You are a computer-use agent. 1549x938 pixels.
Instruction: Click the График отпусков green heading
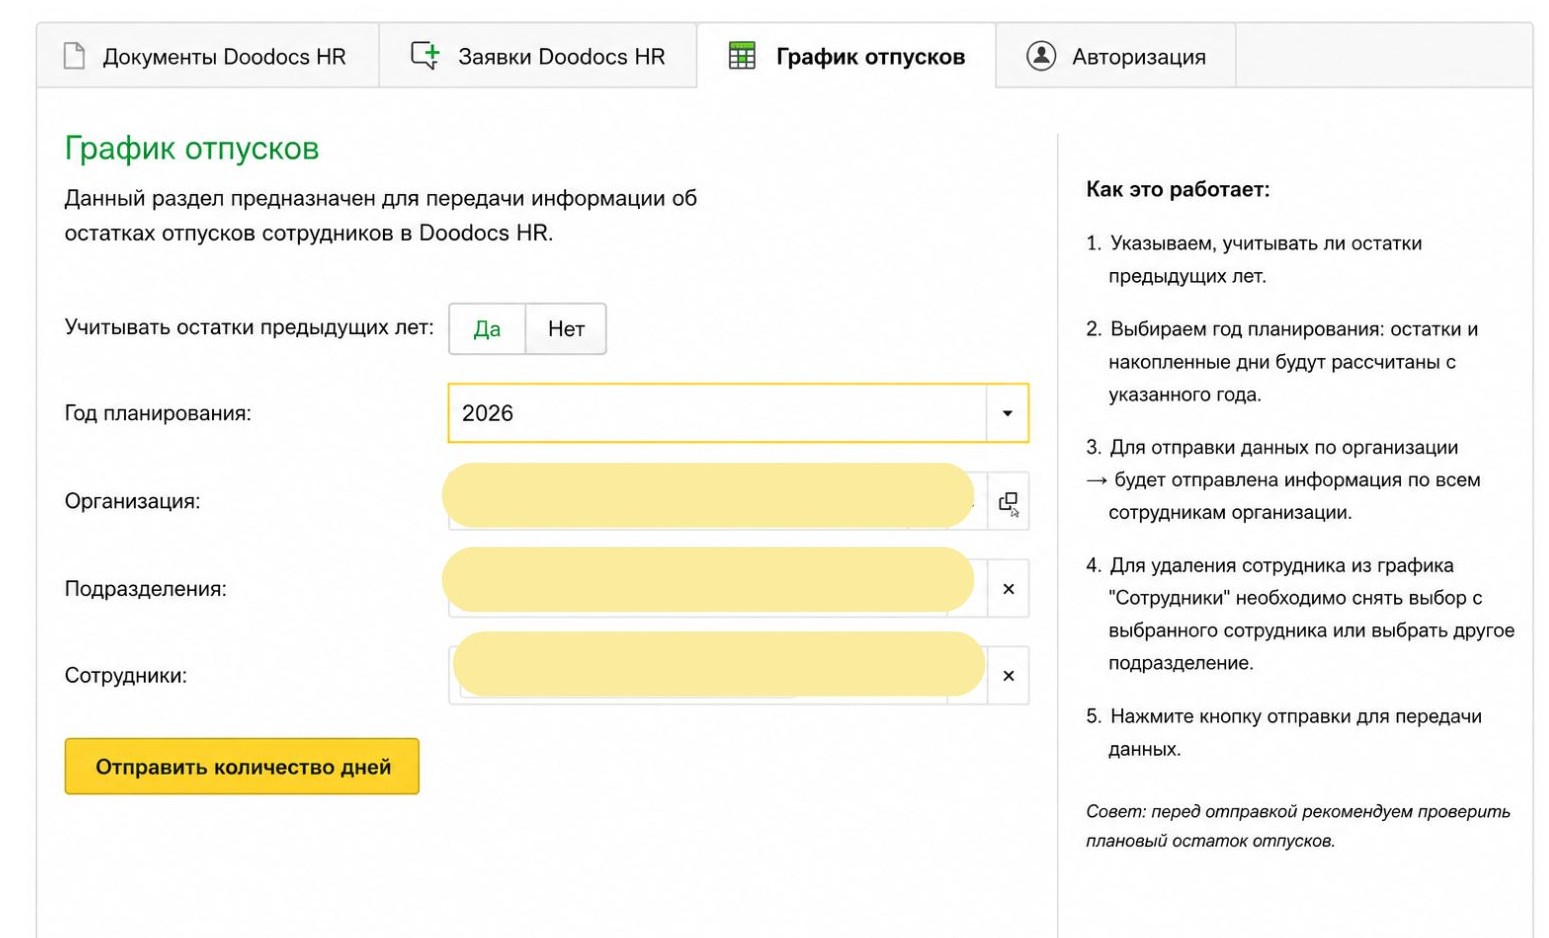pos(192,148)
